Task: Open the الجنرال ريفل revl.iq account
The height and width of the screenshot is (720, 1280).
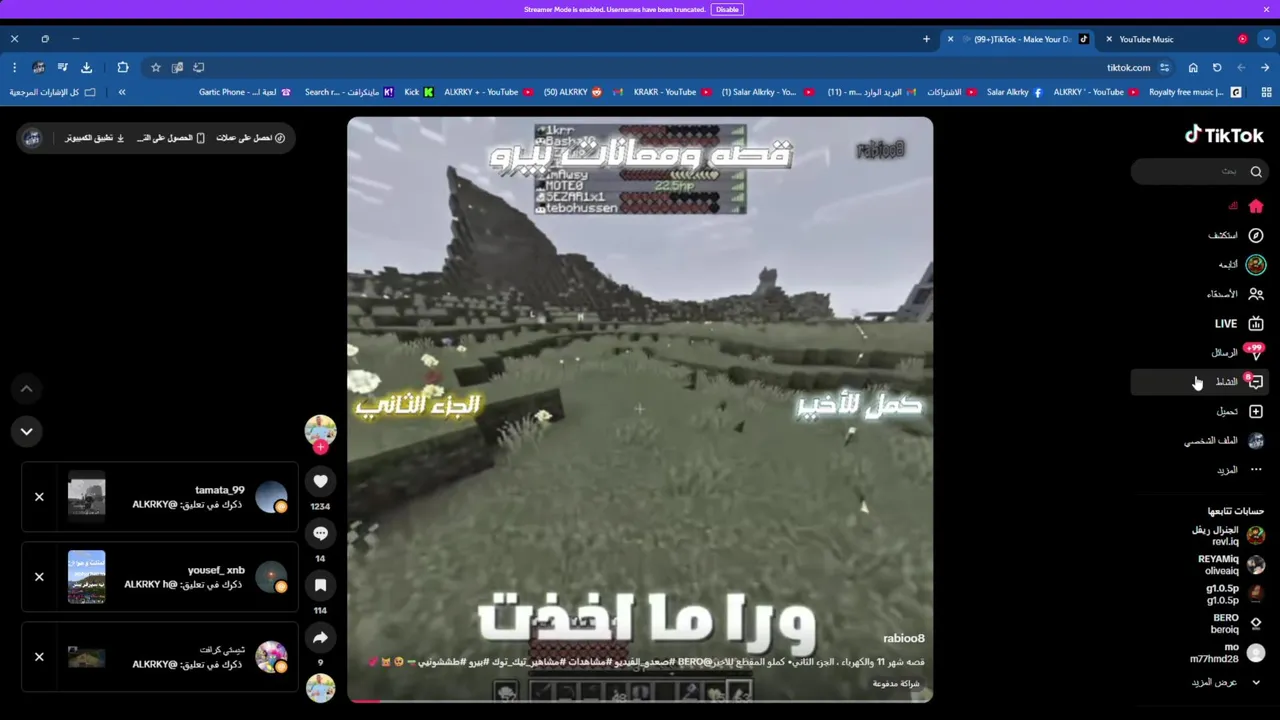Action: point(1227,536)
